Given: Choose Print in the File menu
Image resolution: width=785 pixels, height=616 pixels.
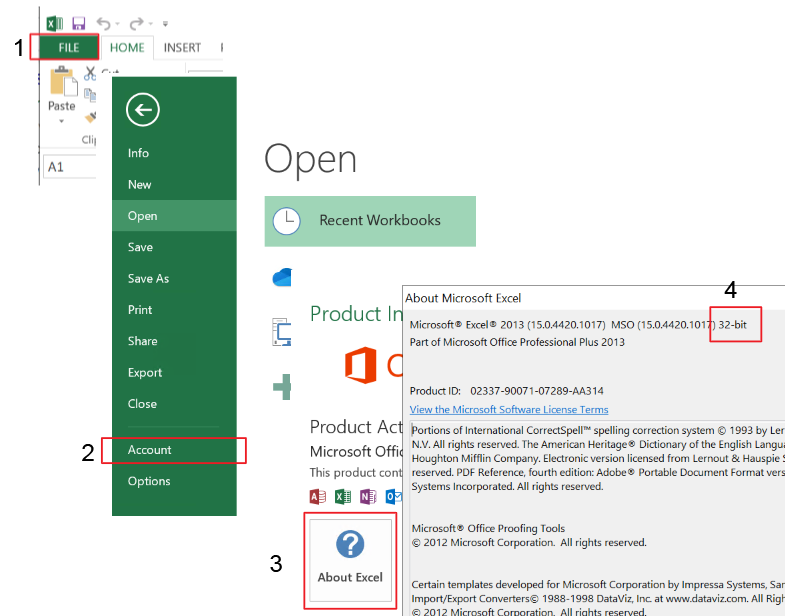Looking at the screenshot, I should pos(174,310).
